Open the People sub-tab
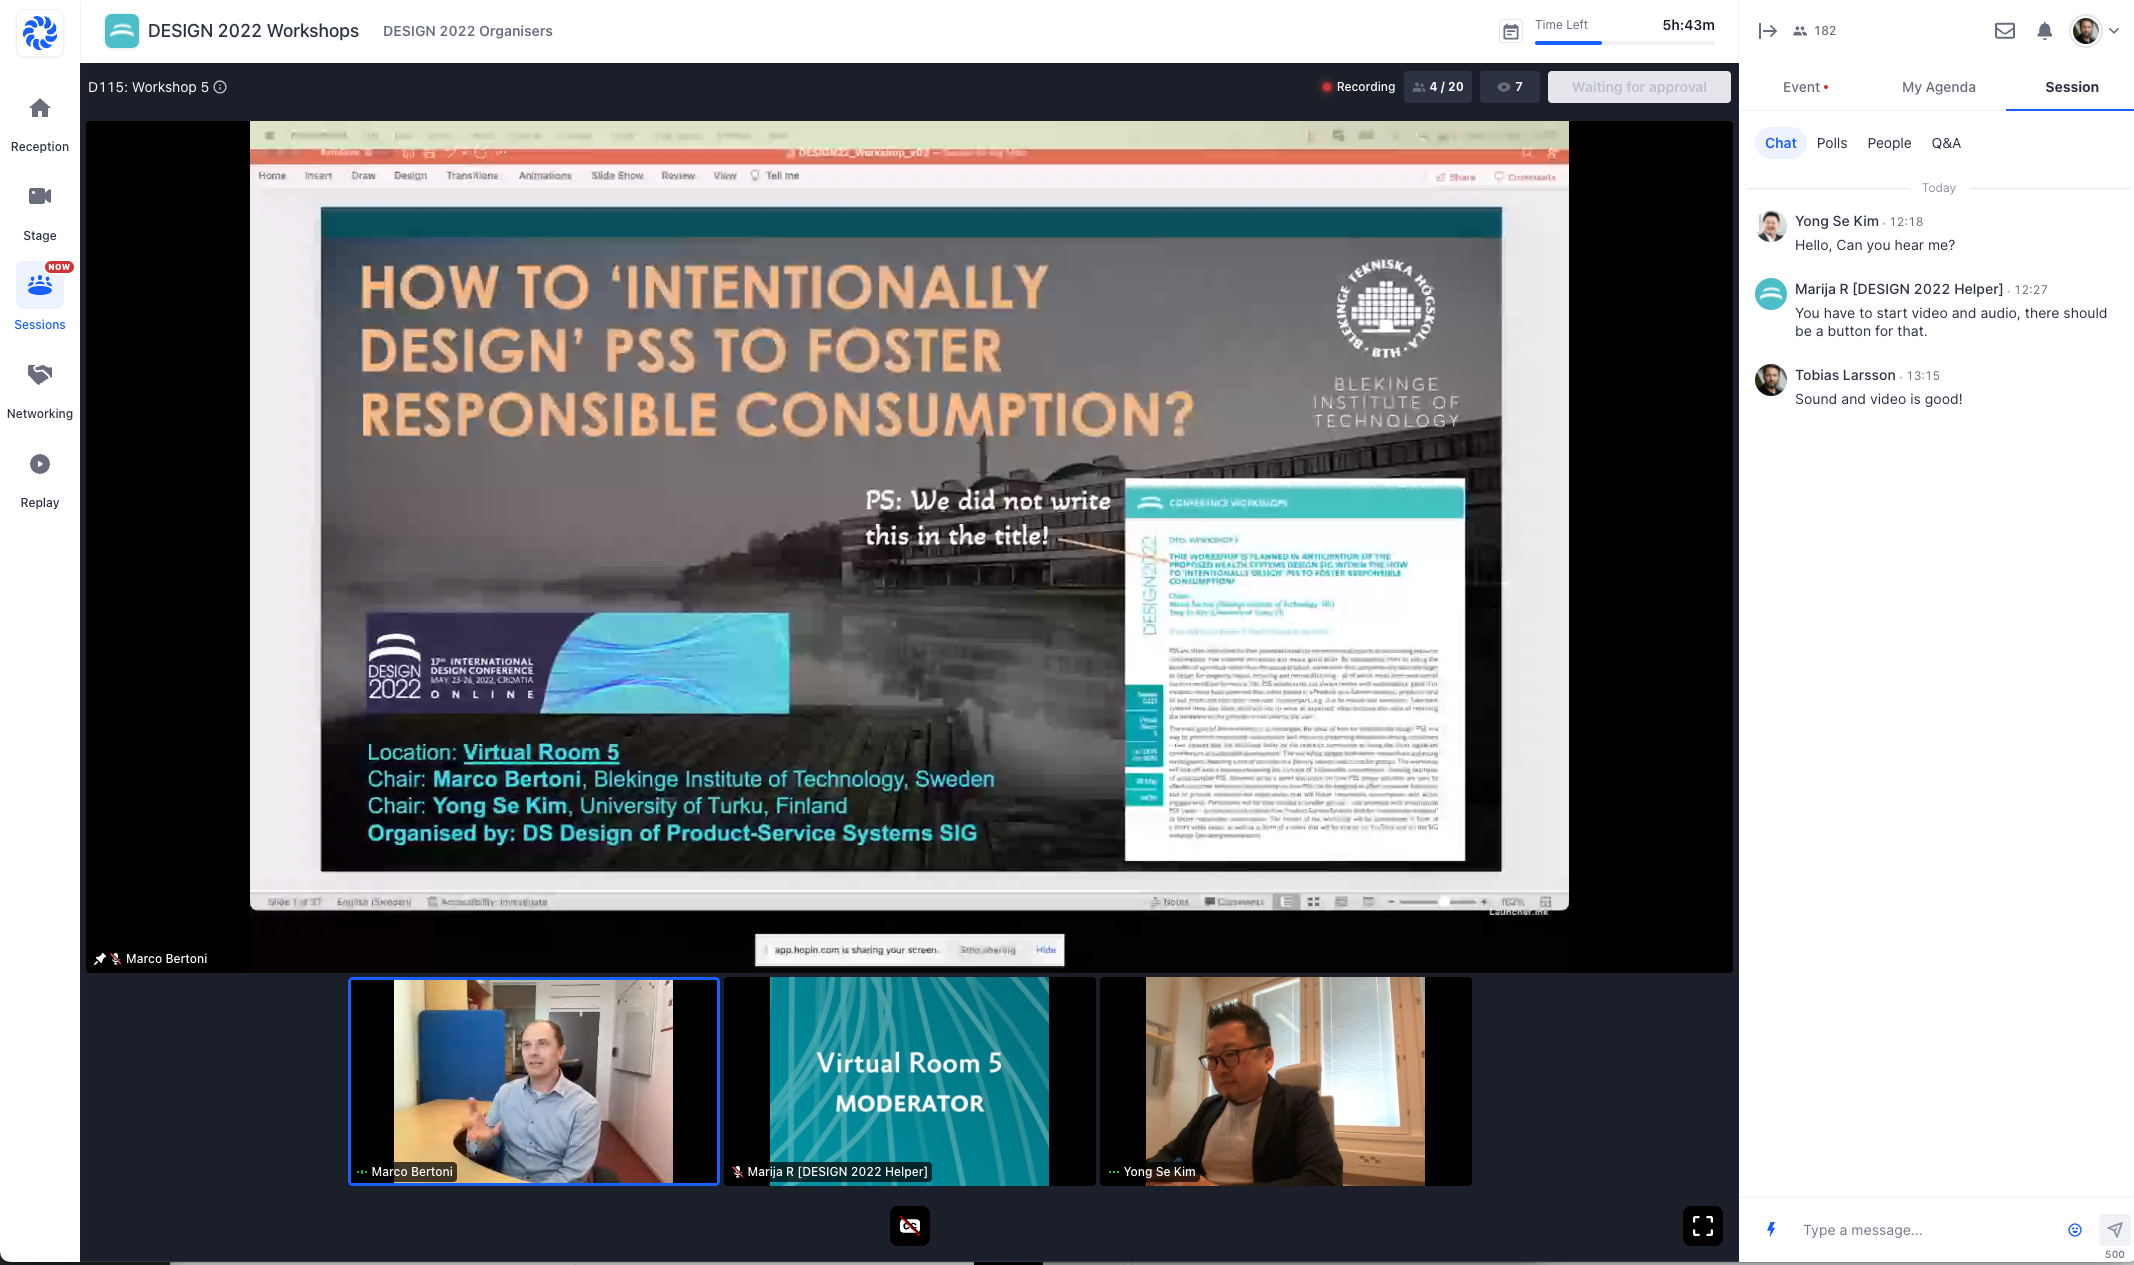Image resolution: width=2134 pixels, height=1265 pixels. 1889,143
